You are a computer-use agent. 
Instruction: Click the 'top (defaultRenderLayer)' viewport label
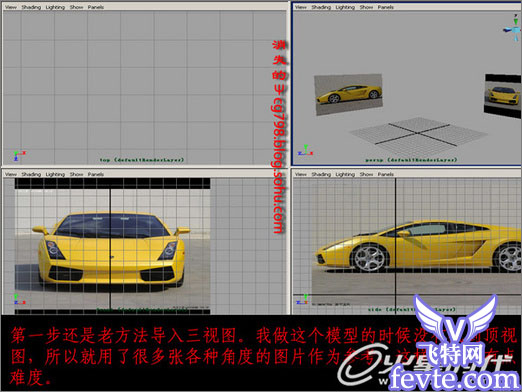coord(142,160)
